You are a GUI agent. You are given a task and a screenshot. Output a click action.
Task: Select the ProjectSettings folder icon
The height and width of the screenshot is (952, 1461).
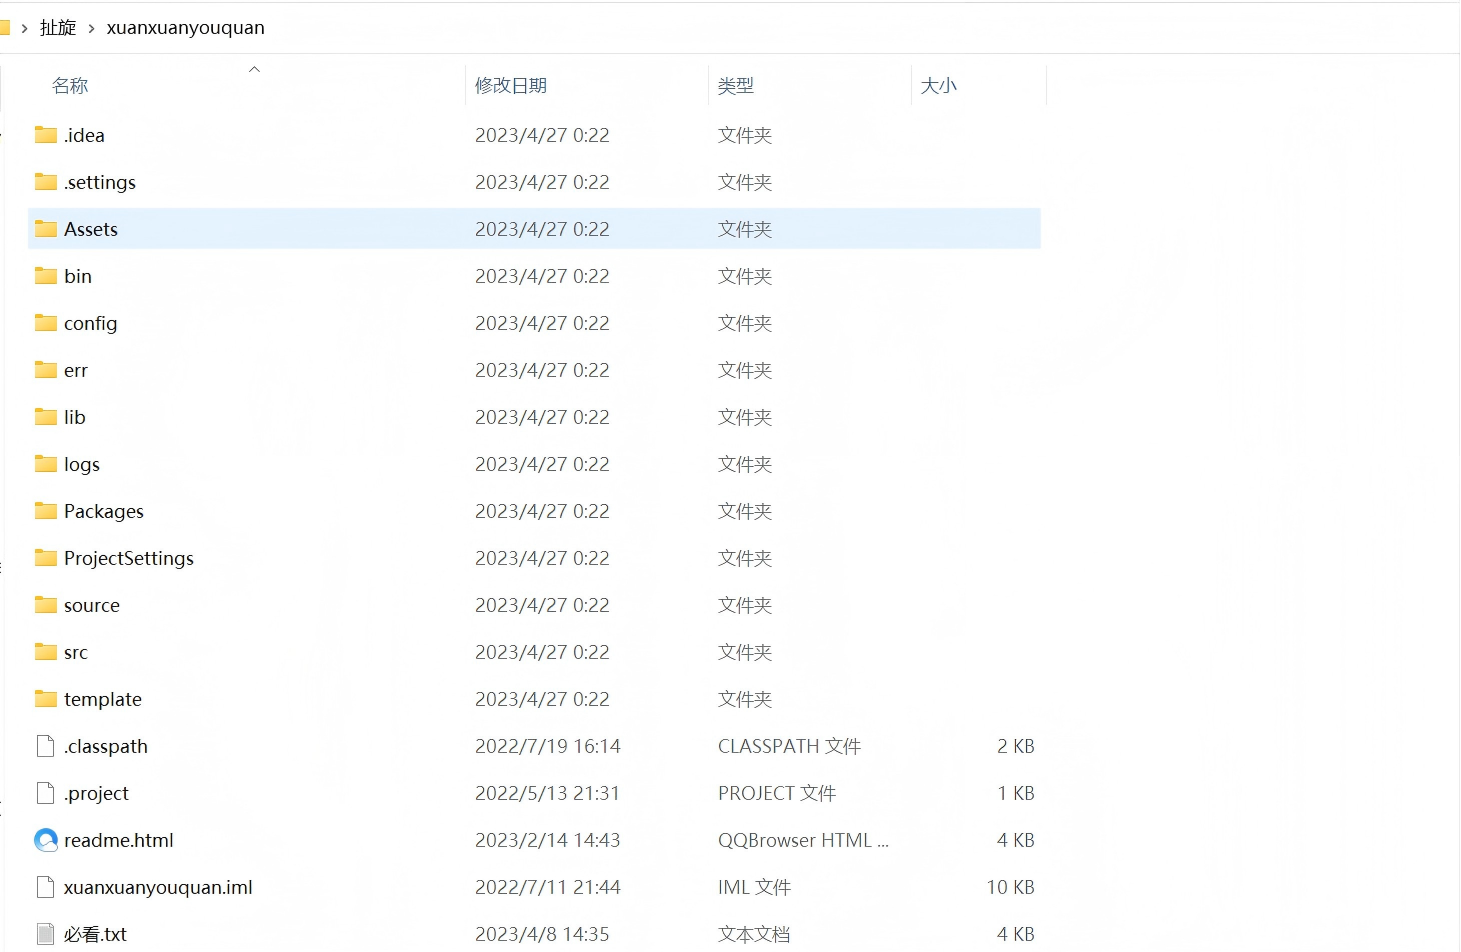46,558
